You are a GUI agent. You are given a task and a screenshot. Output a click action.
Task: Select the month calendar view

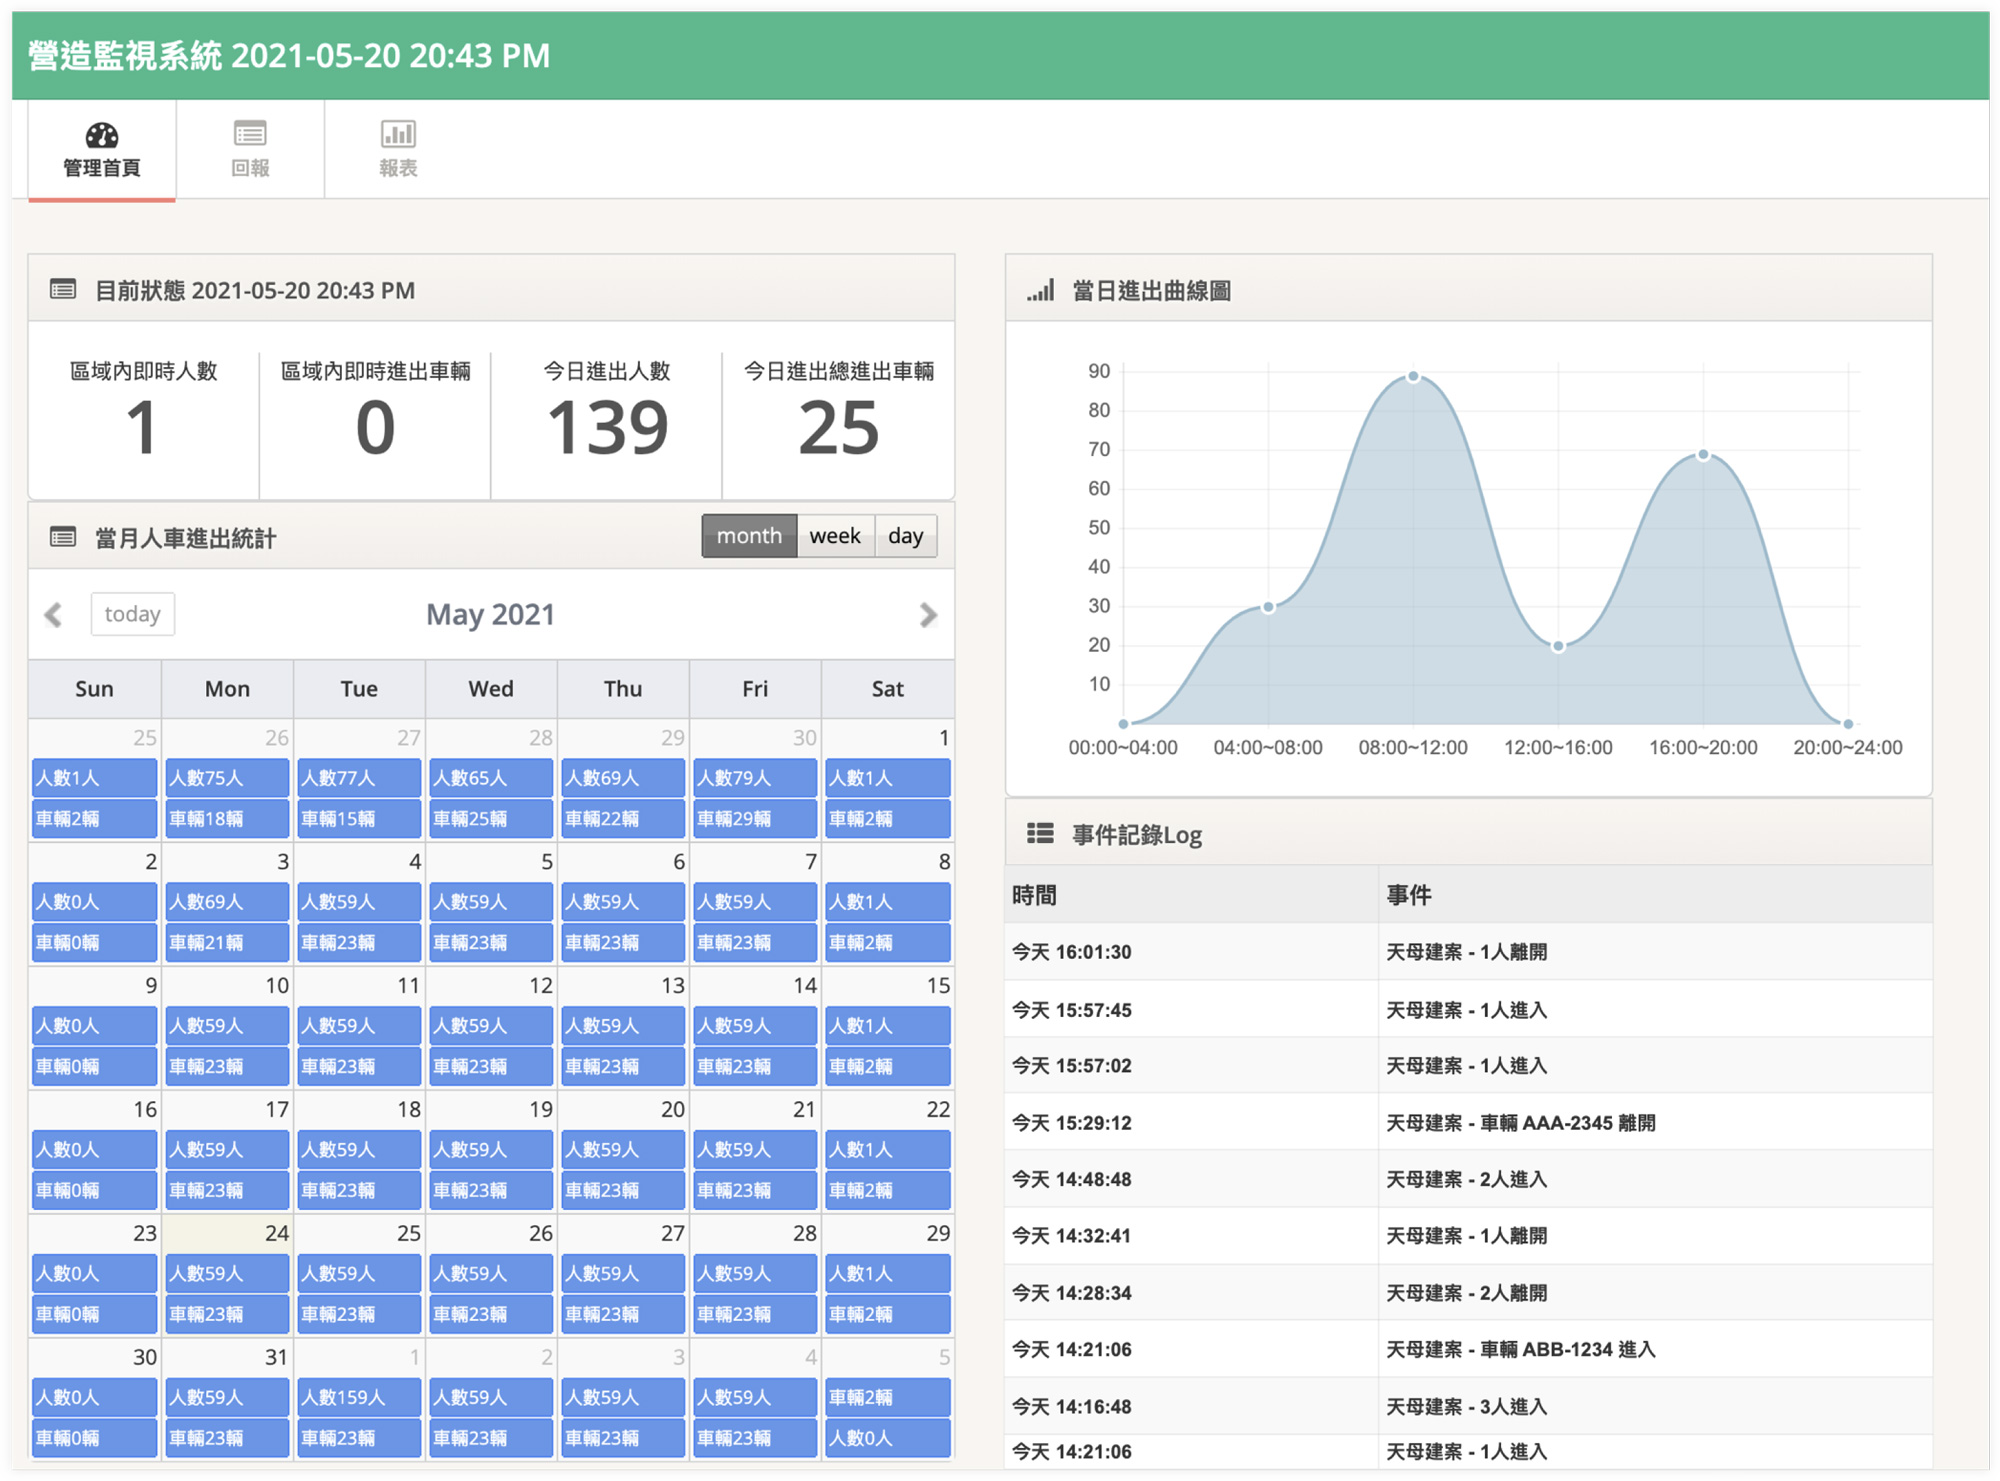749,536
